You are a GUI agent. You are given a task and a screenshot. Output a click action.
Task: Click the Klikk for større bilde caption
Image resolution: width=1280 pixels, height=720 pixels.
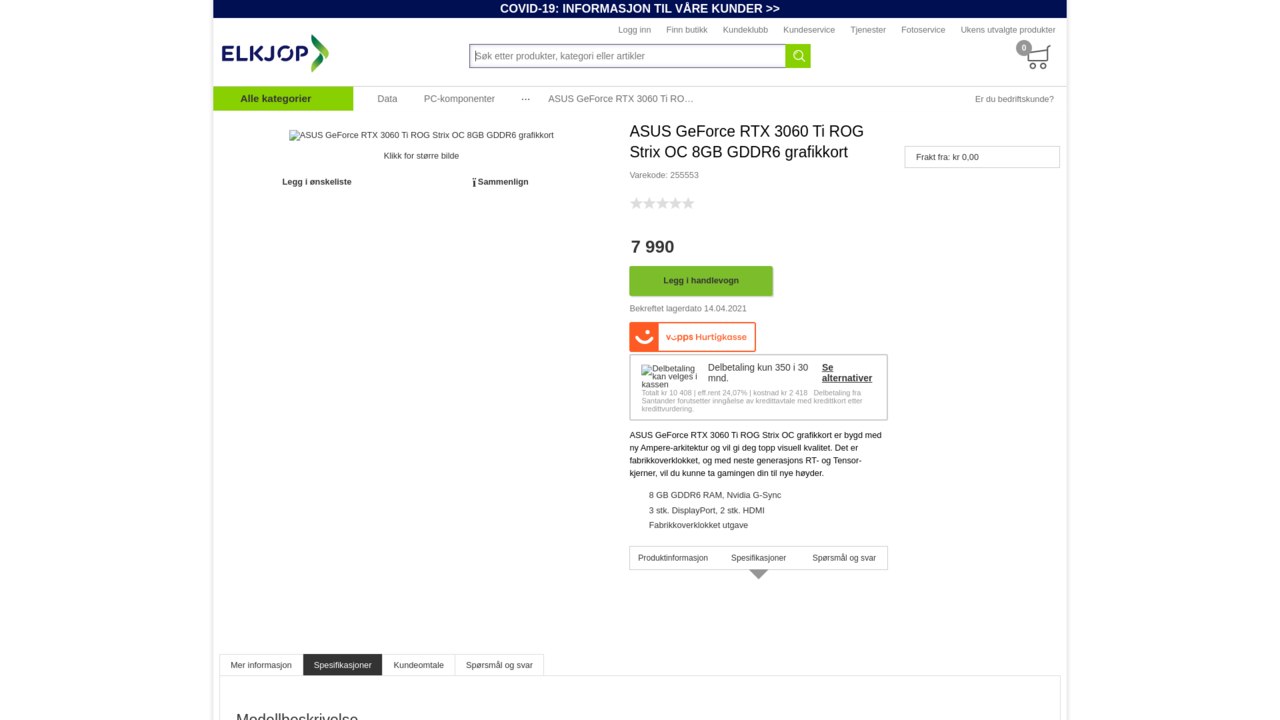click(421, 156)
